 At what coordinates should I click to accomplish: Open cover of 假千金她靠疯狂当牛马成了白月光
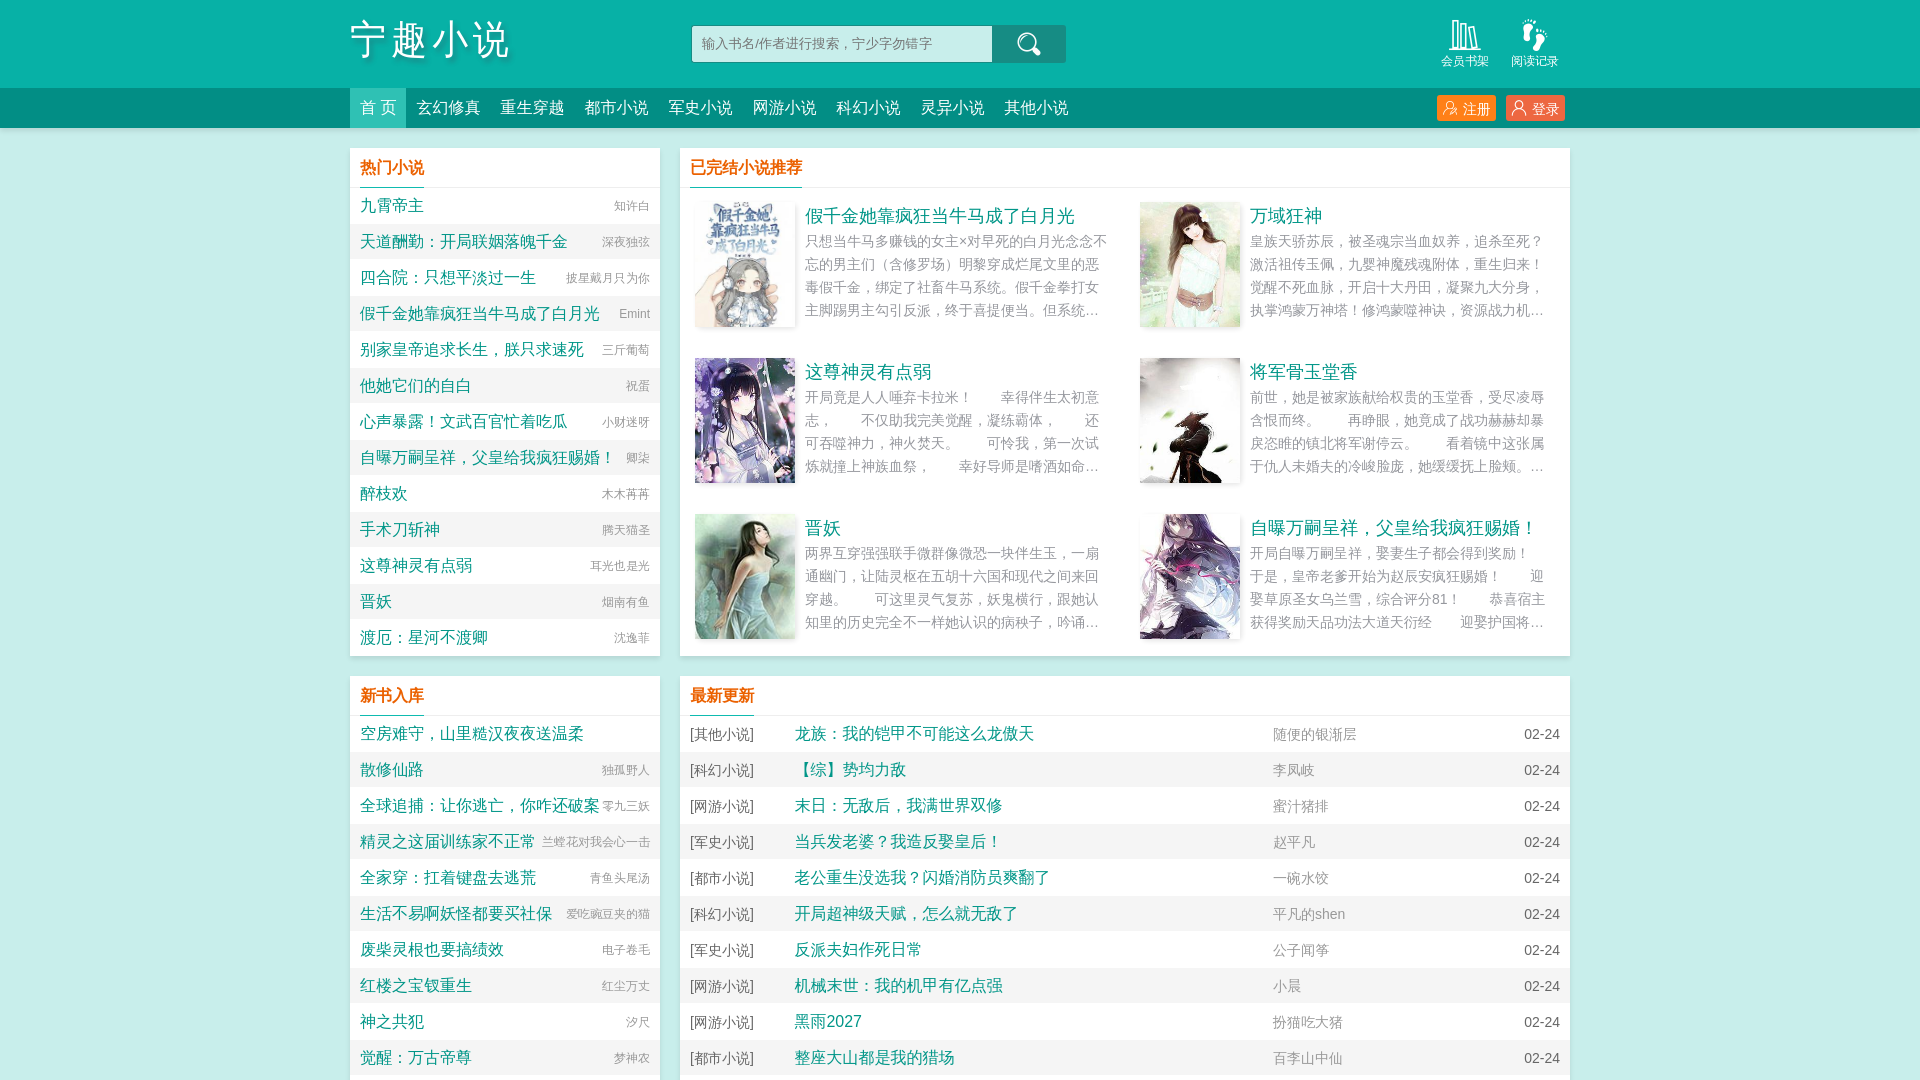click(x=745, y=265)
